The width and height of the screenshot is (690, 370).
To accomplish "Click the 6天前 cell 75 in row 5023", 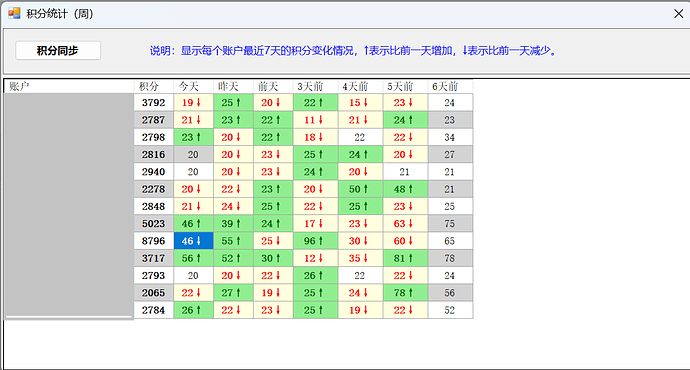I will [x=450, y=223].
